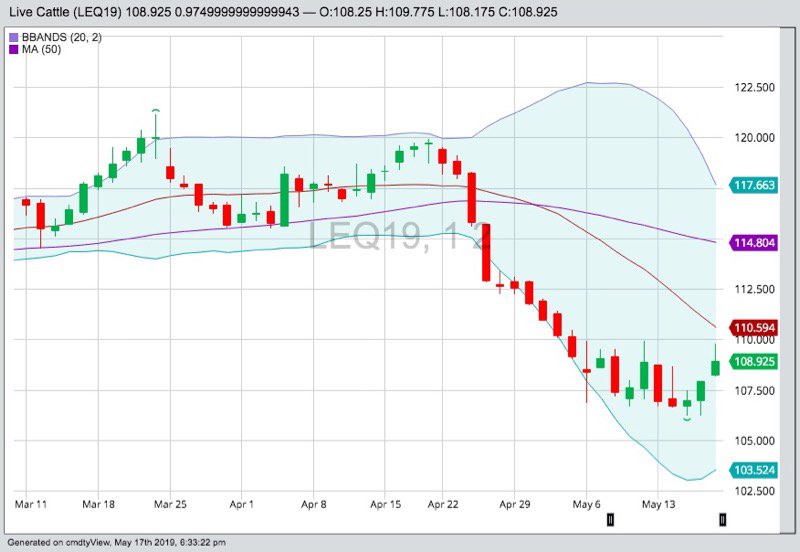
Task: Click the low marker below the May bottom candle
Action: pyautogui.click(x=687, y=419)
